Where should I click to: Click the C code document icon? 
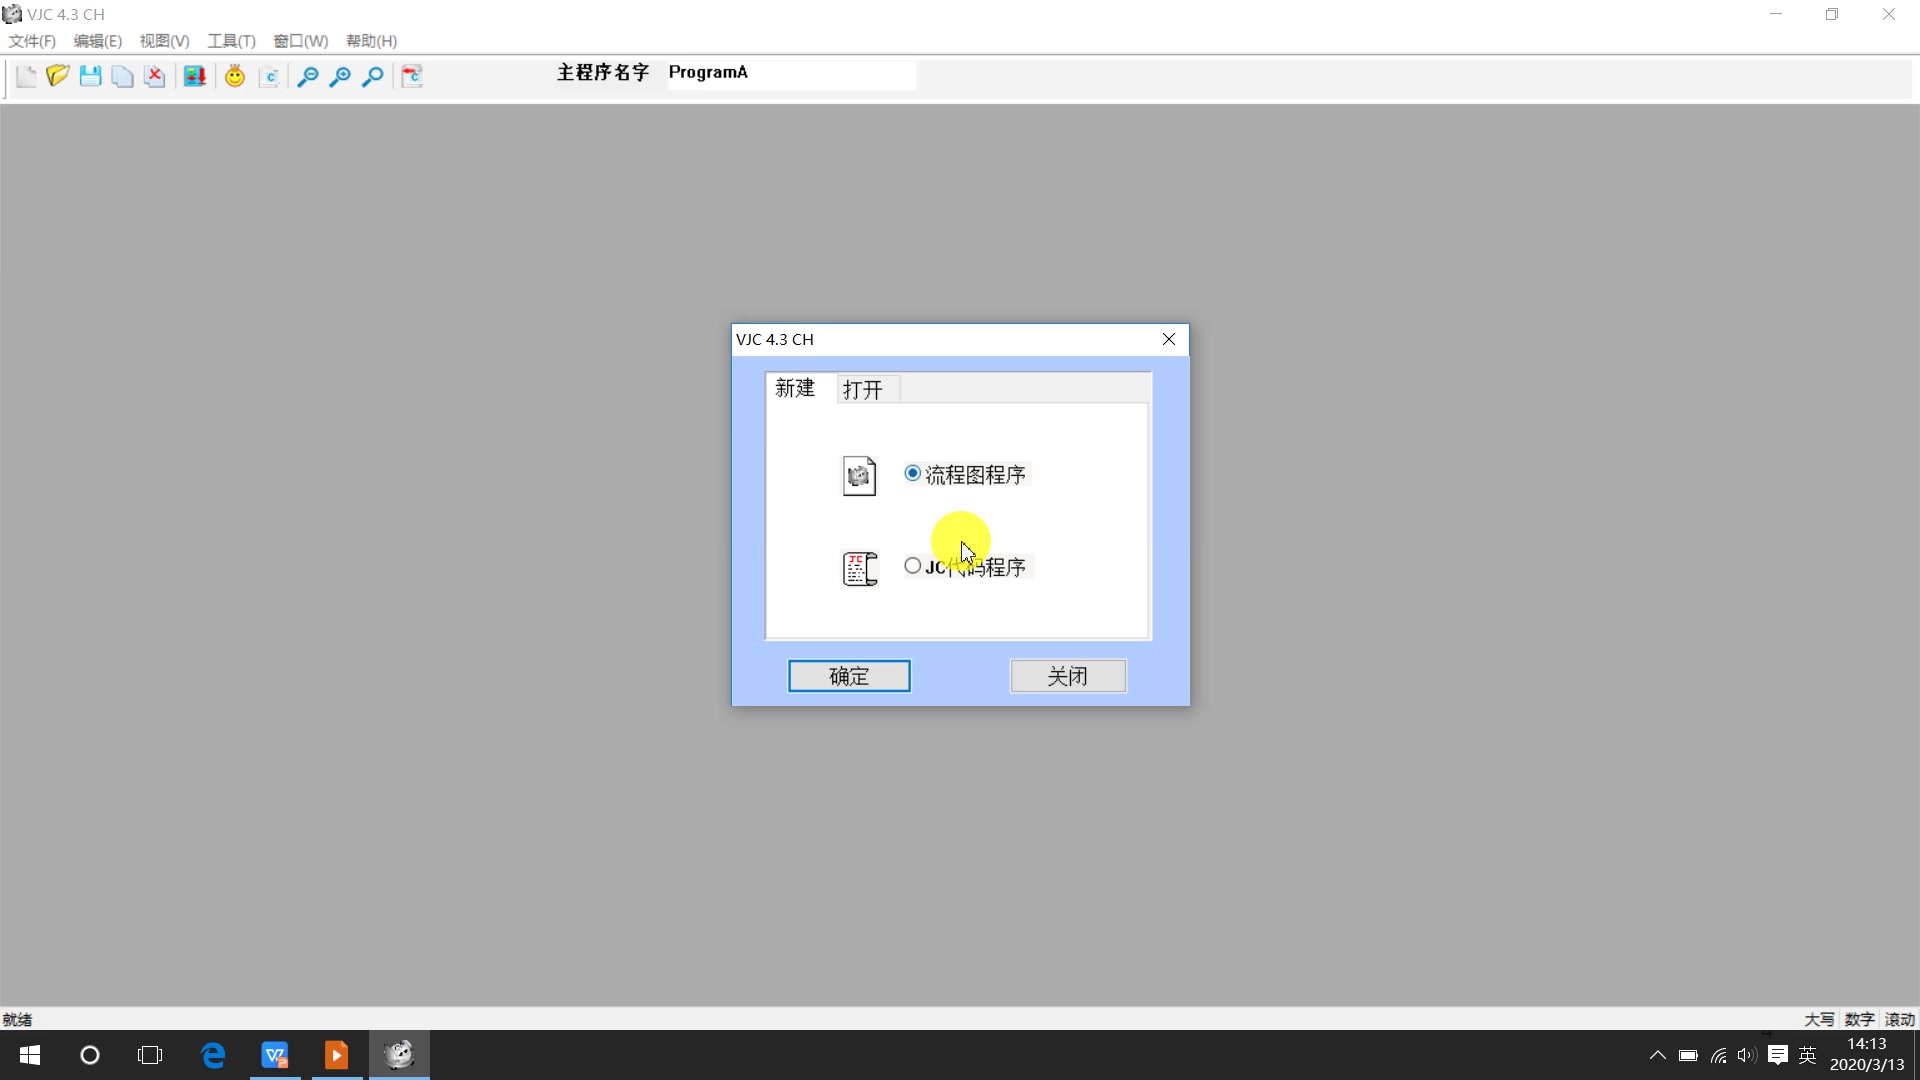[x=269, y=76]
